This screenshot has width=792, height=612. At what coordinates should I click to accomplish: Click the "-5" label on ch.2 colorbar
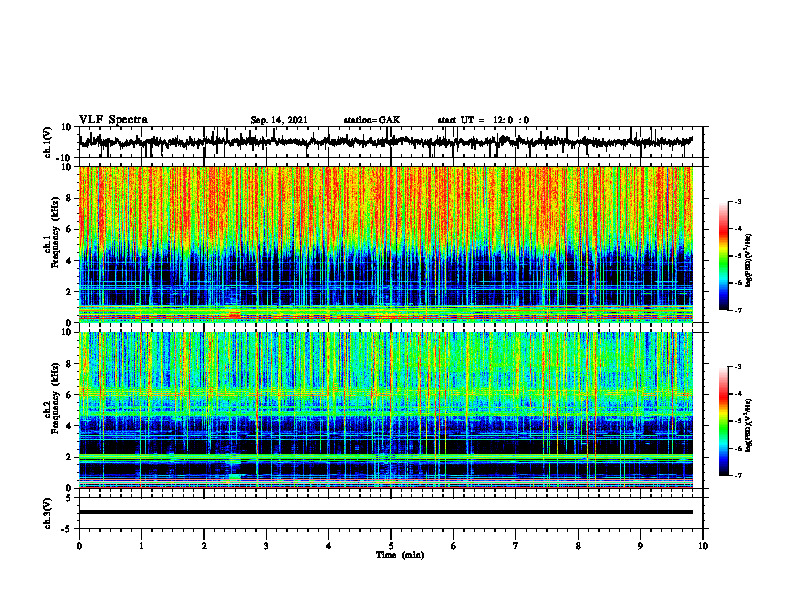(x=738, y=421)
